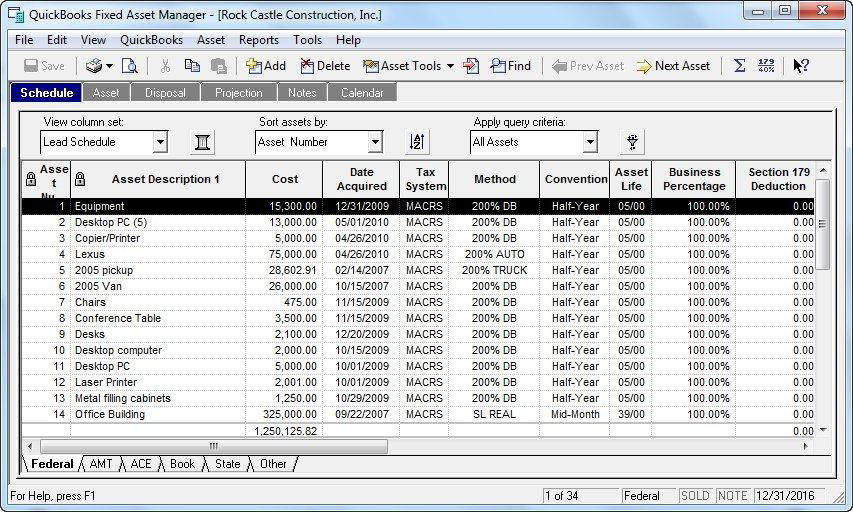Open the Asset Tools button
This screenshot has width=853, height=512.
coord(402,66)
